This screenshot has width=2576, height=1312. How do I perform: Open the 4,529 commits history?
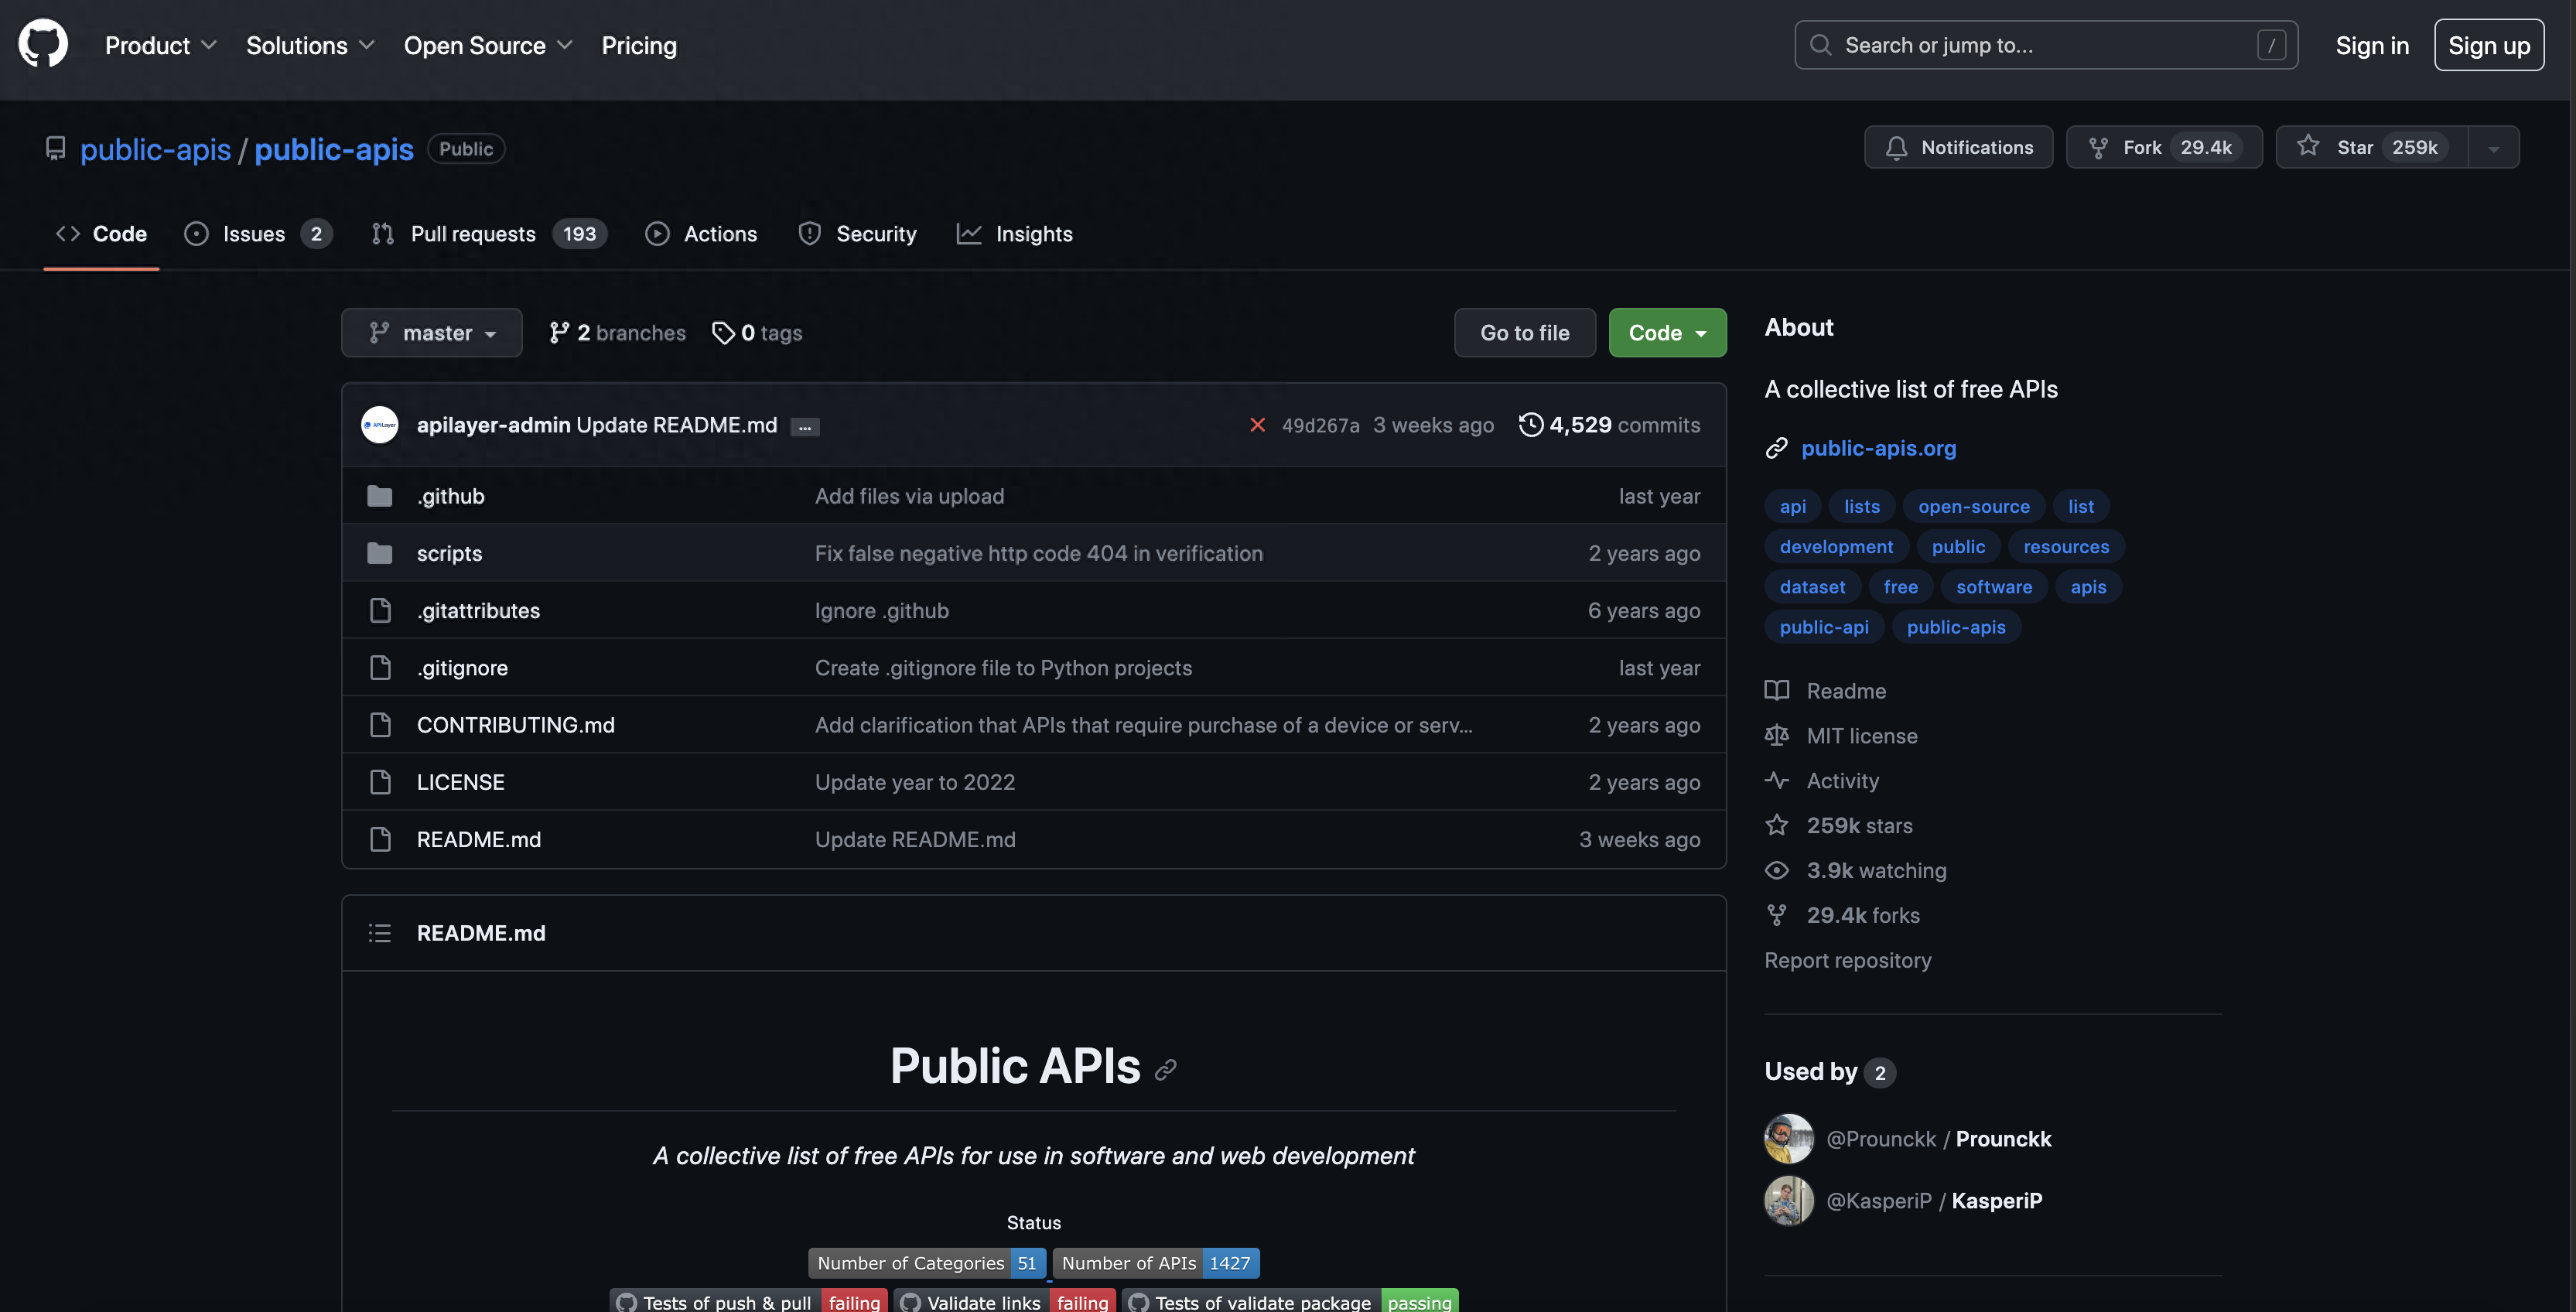click(x=1609, y=425)
